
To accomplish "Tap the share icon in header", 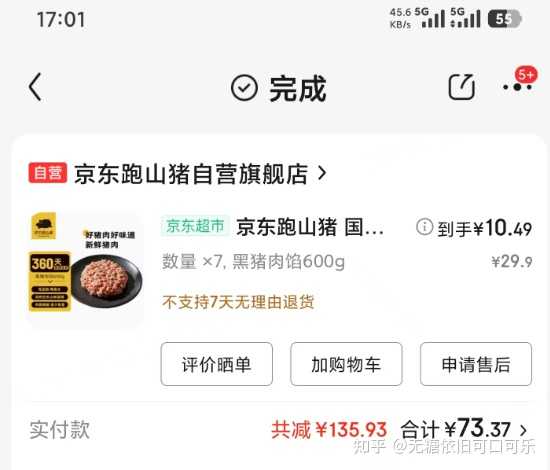I will (x=462, y=87).
